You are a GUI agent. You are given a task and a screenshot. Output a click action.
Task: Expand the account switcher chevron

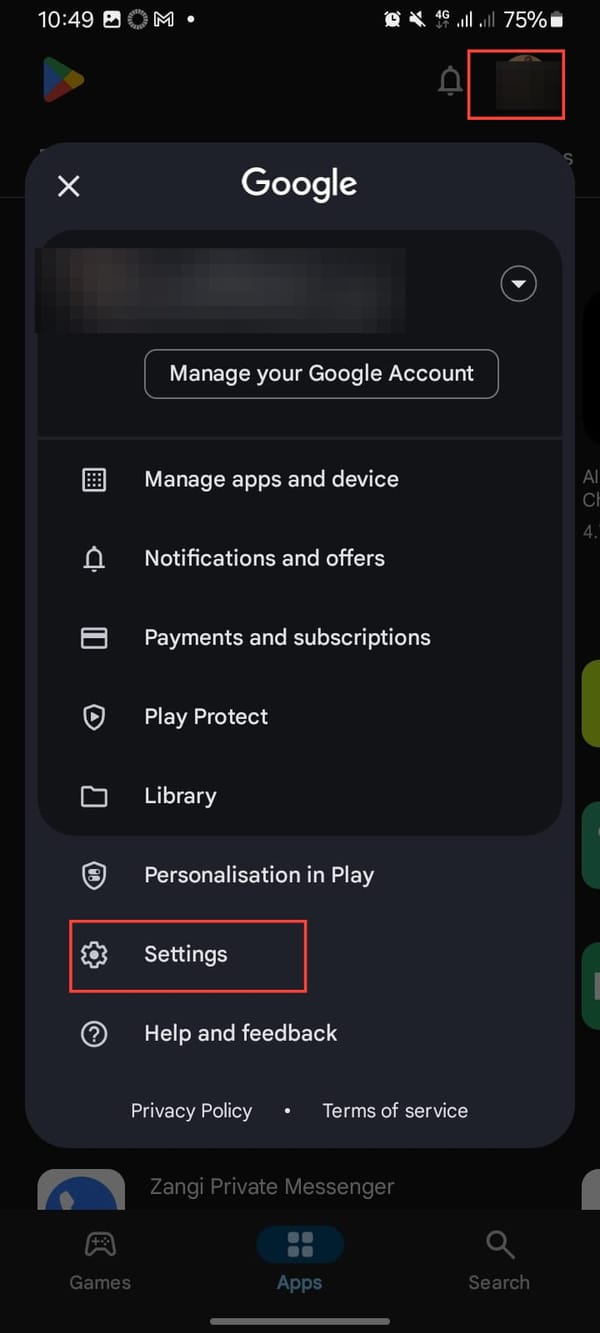(519, 283)
